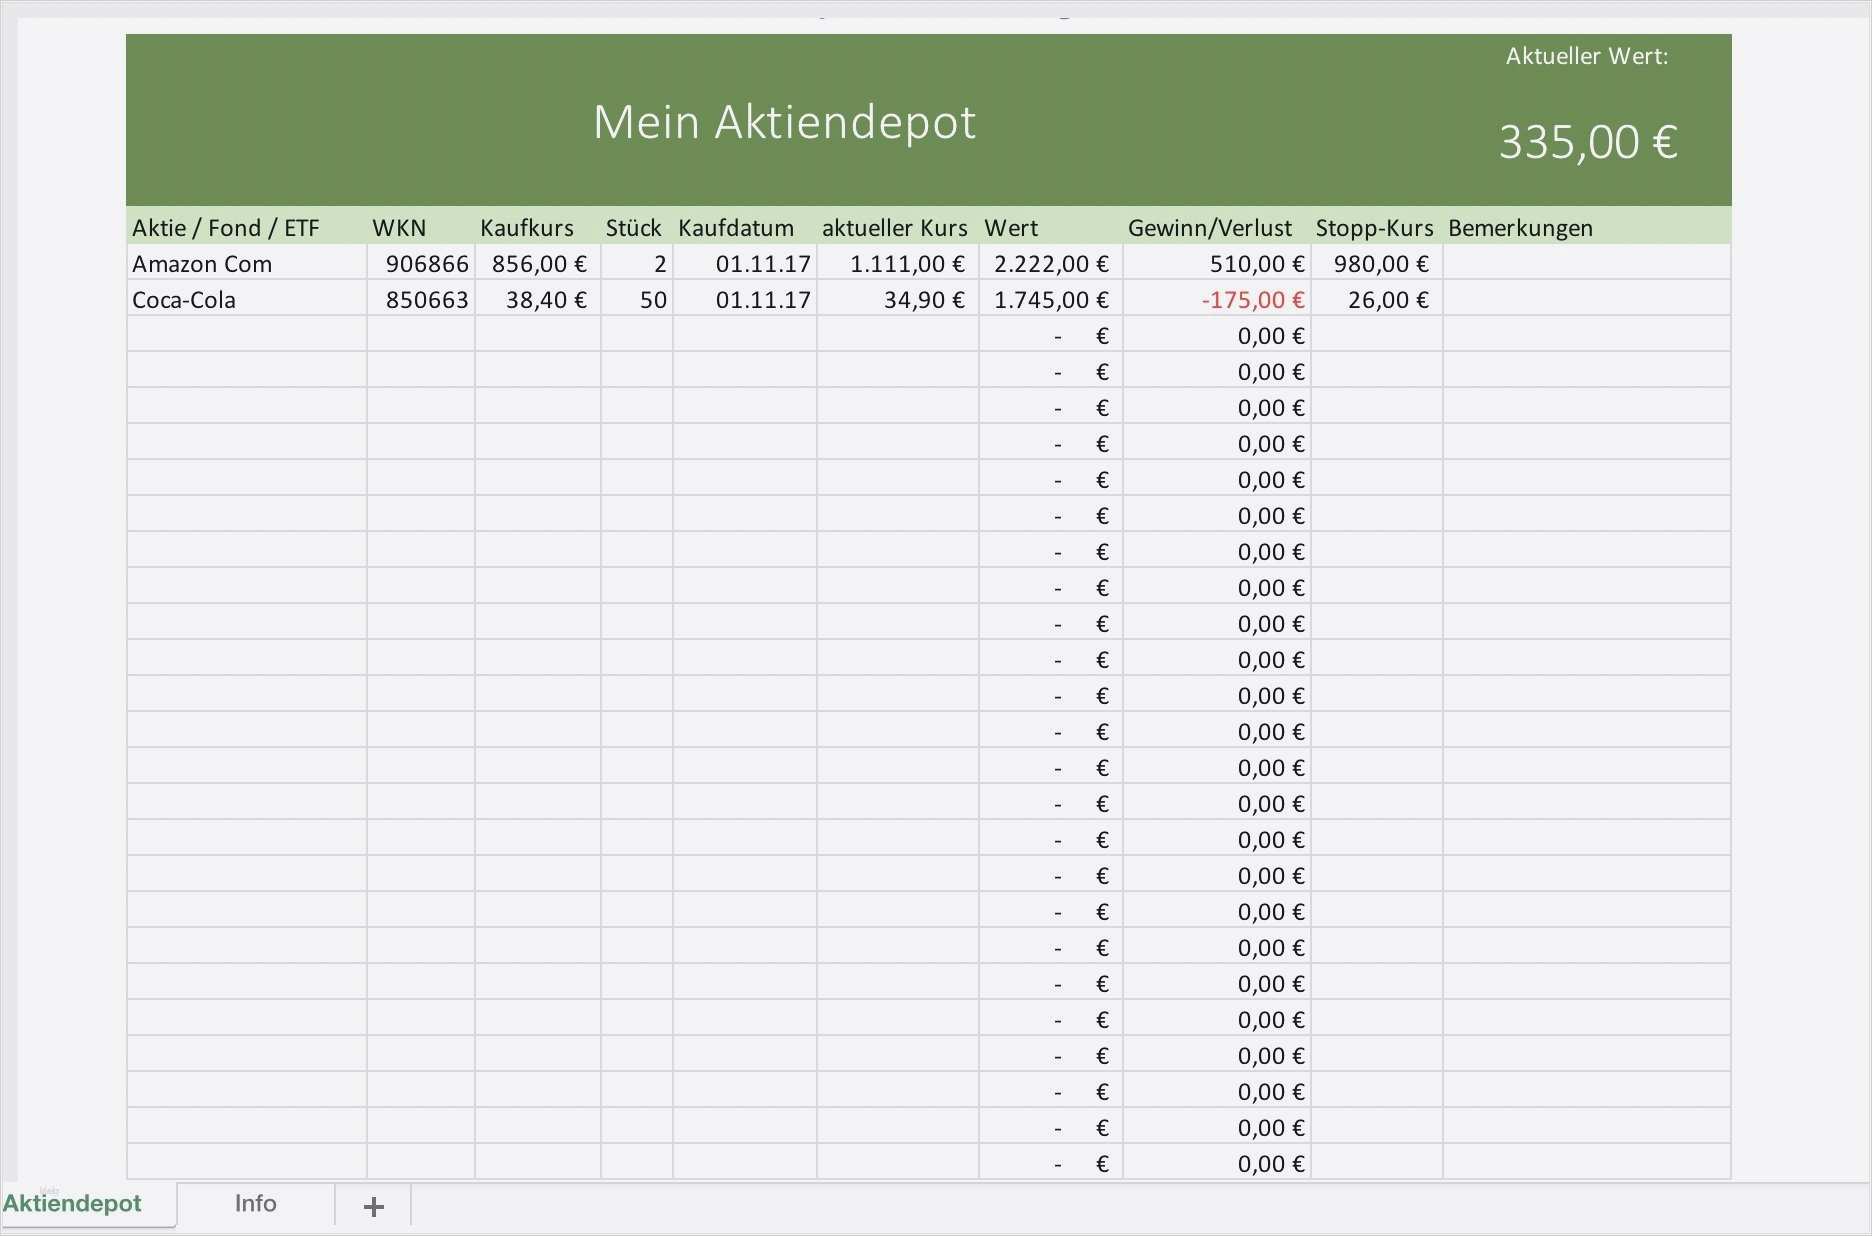Viewport: 1872px width, 1236px height.
Task: Select Kaufkurs value 38,40 €
Action: point(538,300)
